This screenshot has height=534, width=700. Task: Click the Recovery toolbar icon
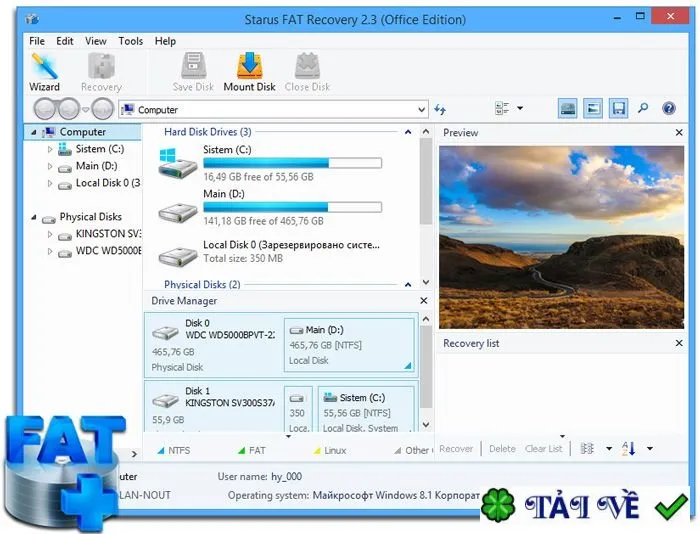(x=101, y=72)
